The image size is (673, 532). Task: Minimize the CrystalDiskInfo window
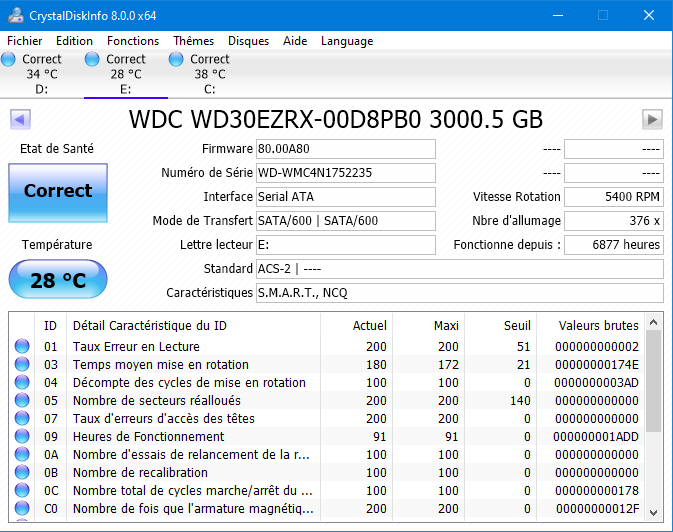tap(558, 15)
